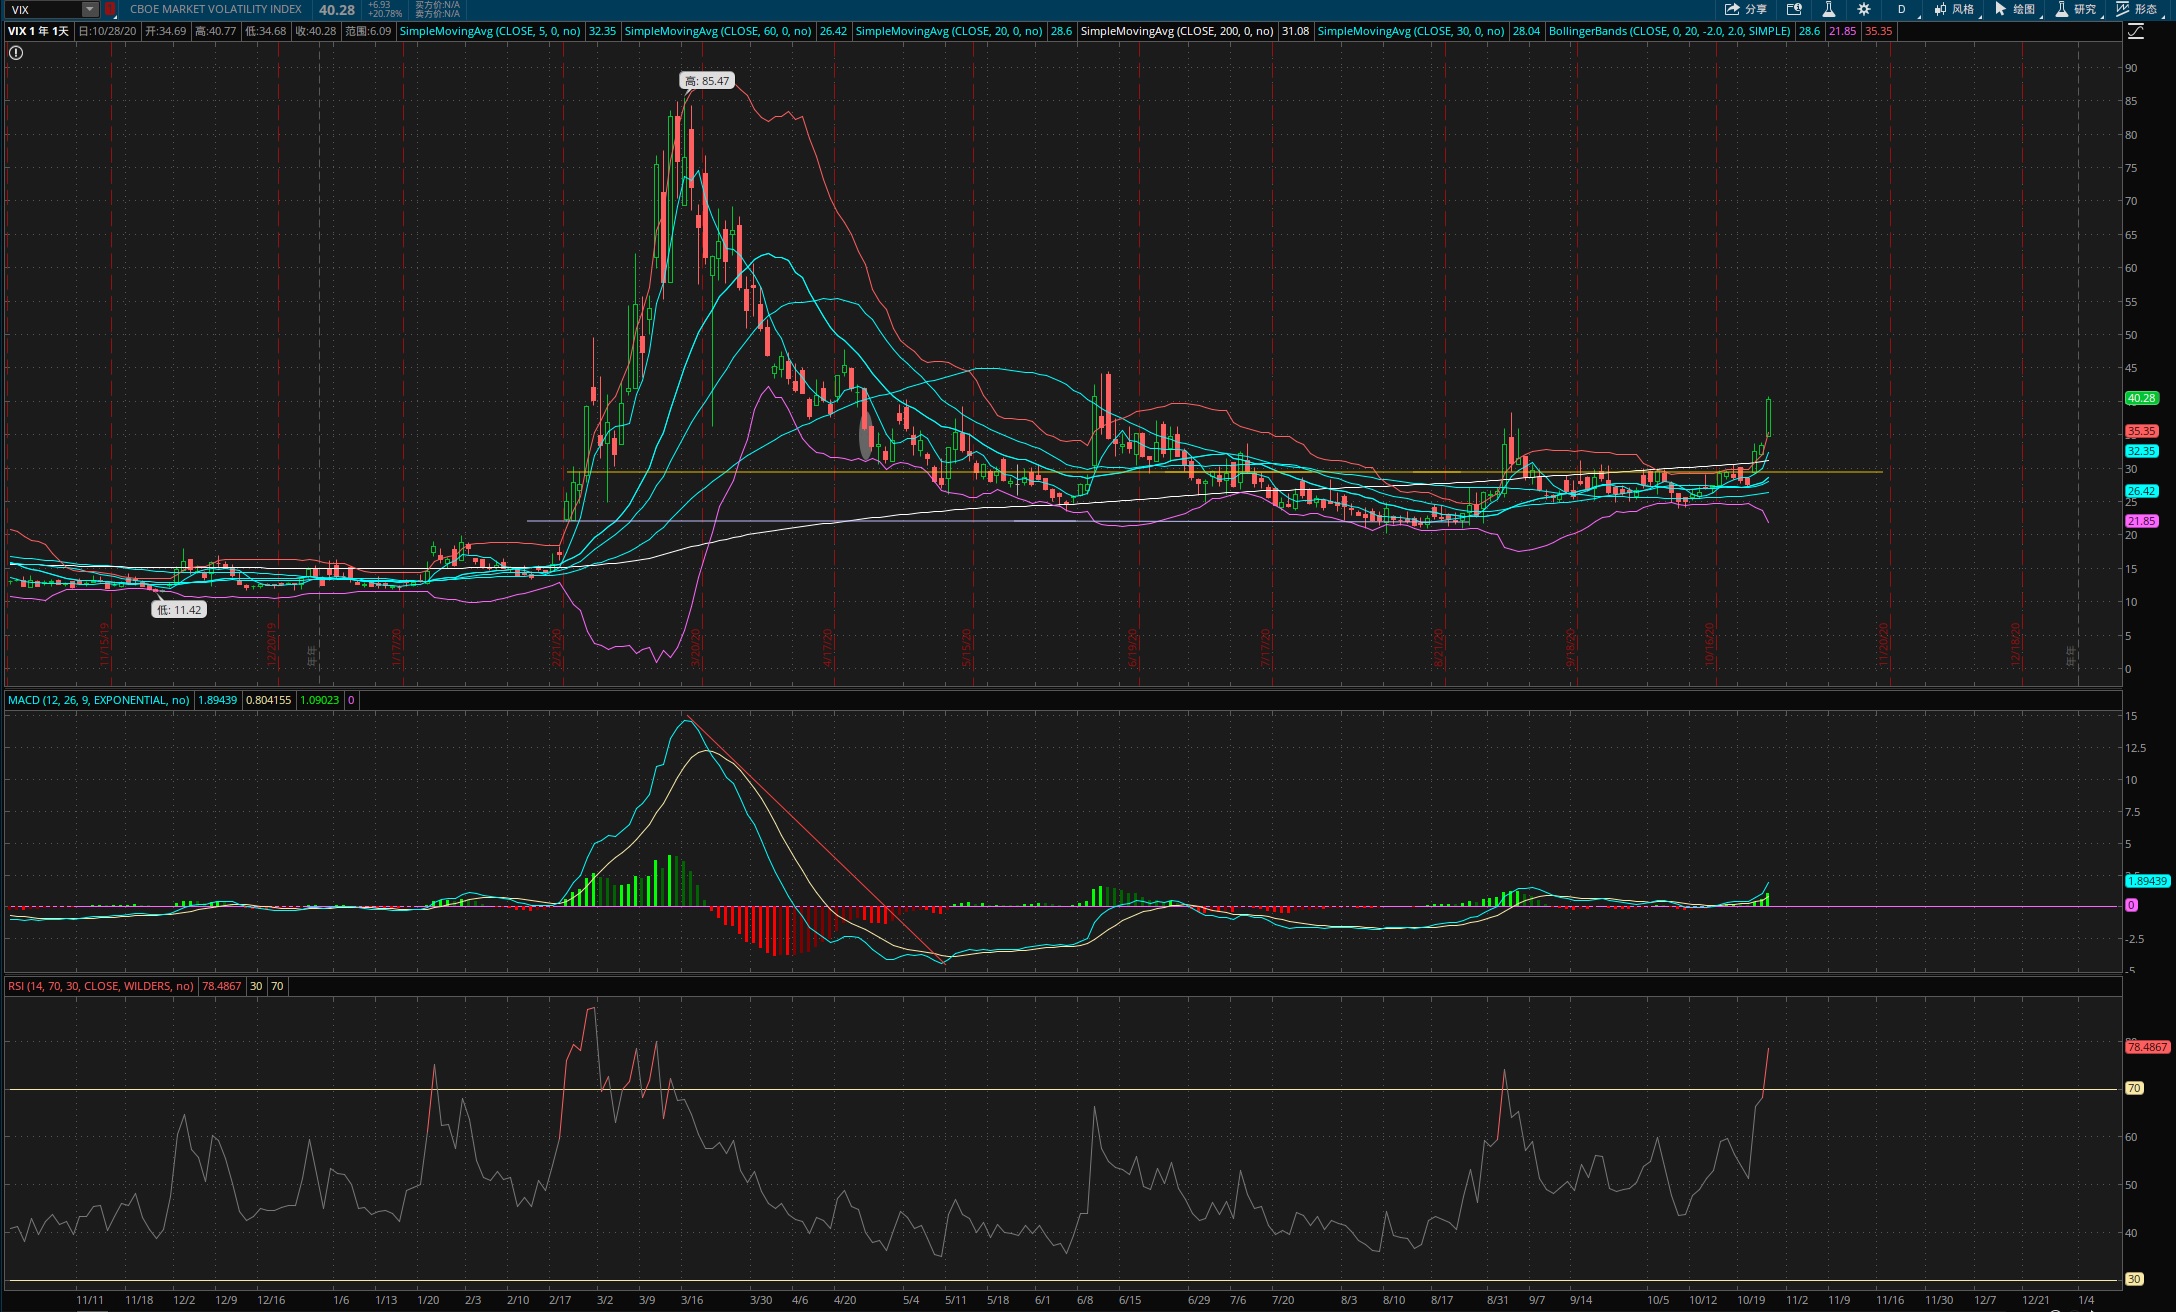Click the 开:34.69 open value
Image resolution: width=2176 pixels, height=1312 pixels.
coord(166,31)
